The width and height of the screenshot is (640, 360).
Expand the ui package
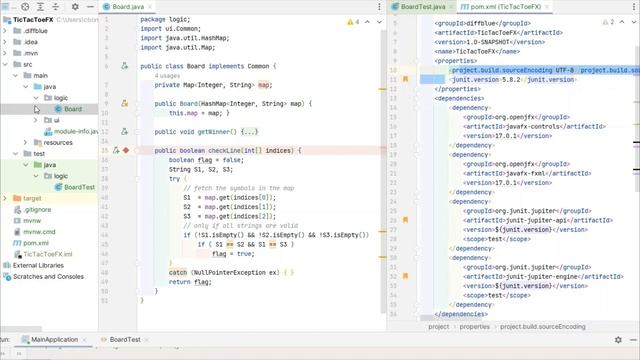36,120
